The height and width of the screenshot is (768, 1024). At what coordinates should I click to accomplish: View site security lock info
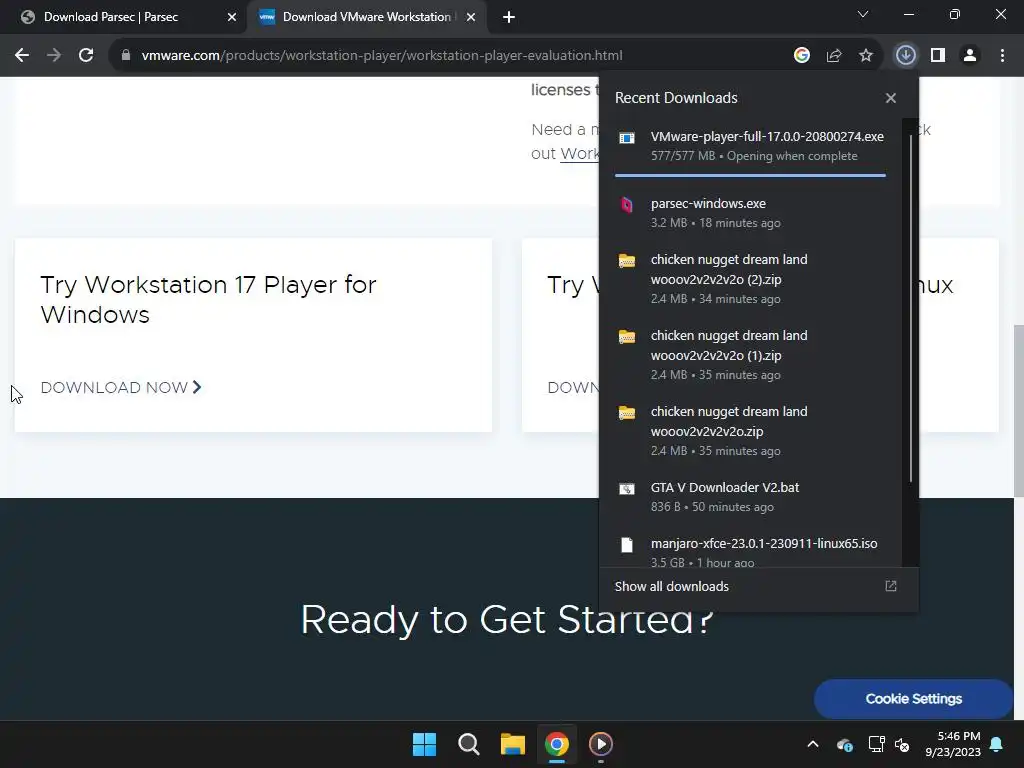click(125, 56)
